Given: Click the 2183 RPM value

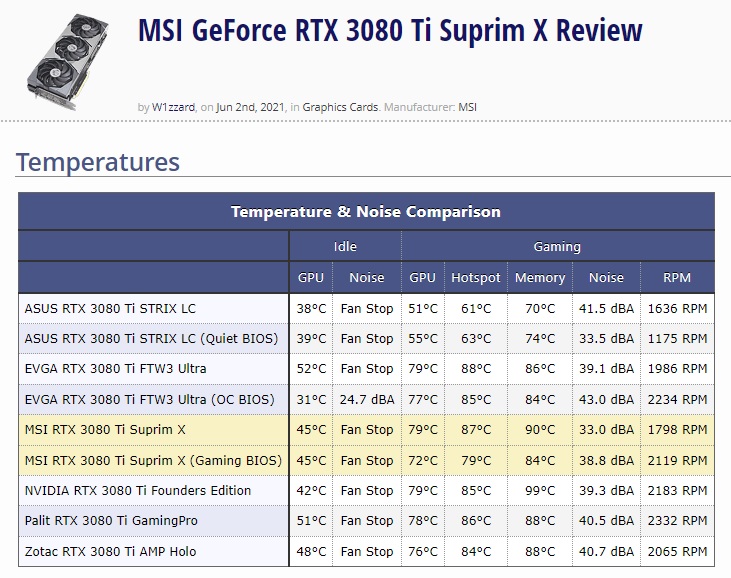Looking at the screenshot, I should [677, 490].
